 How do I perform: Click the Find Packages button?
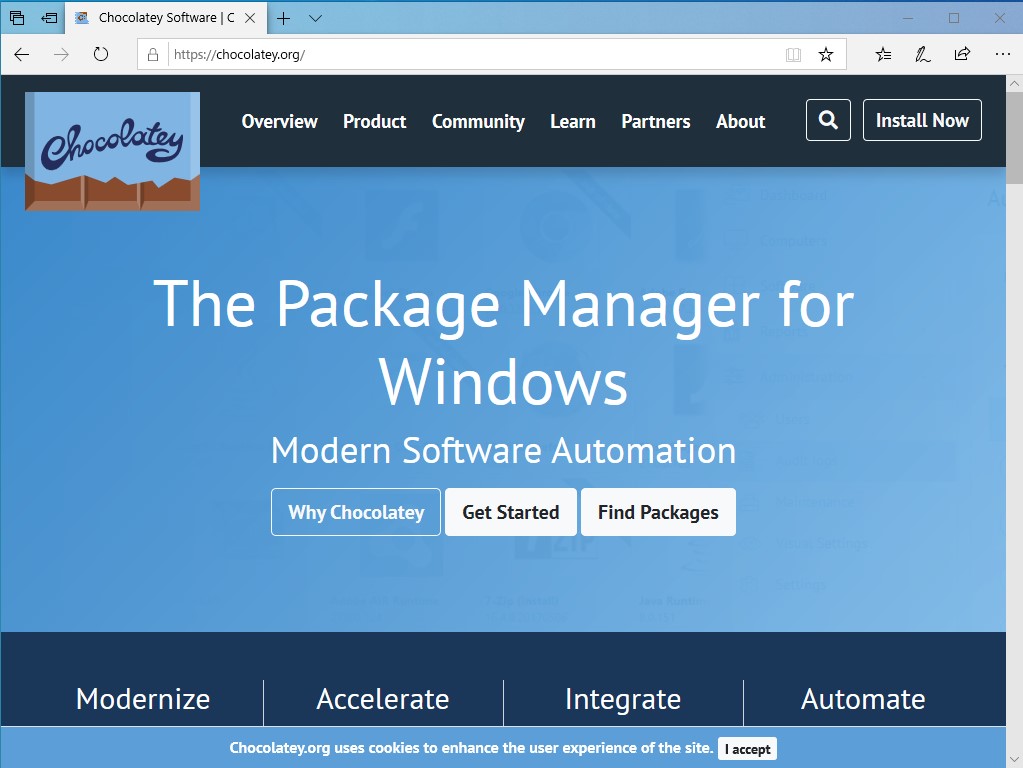tap(658, 512)
